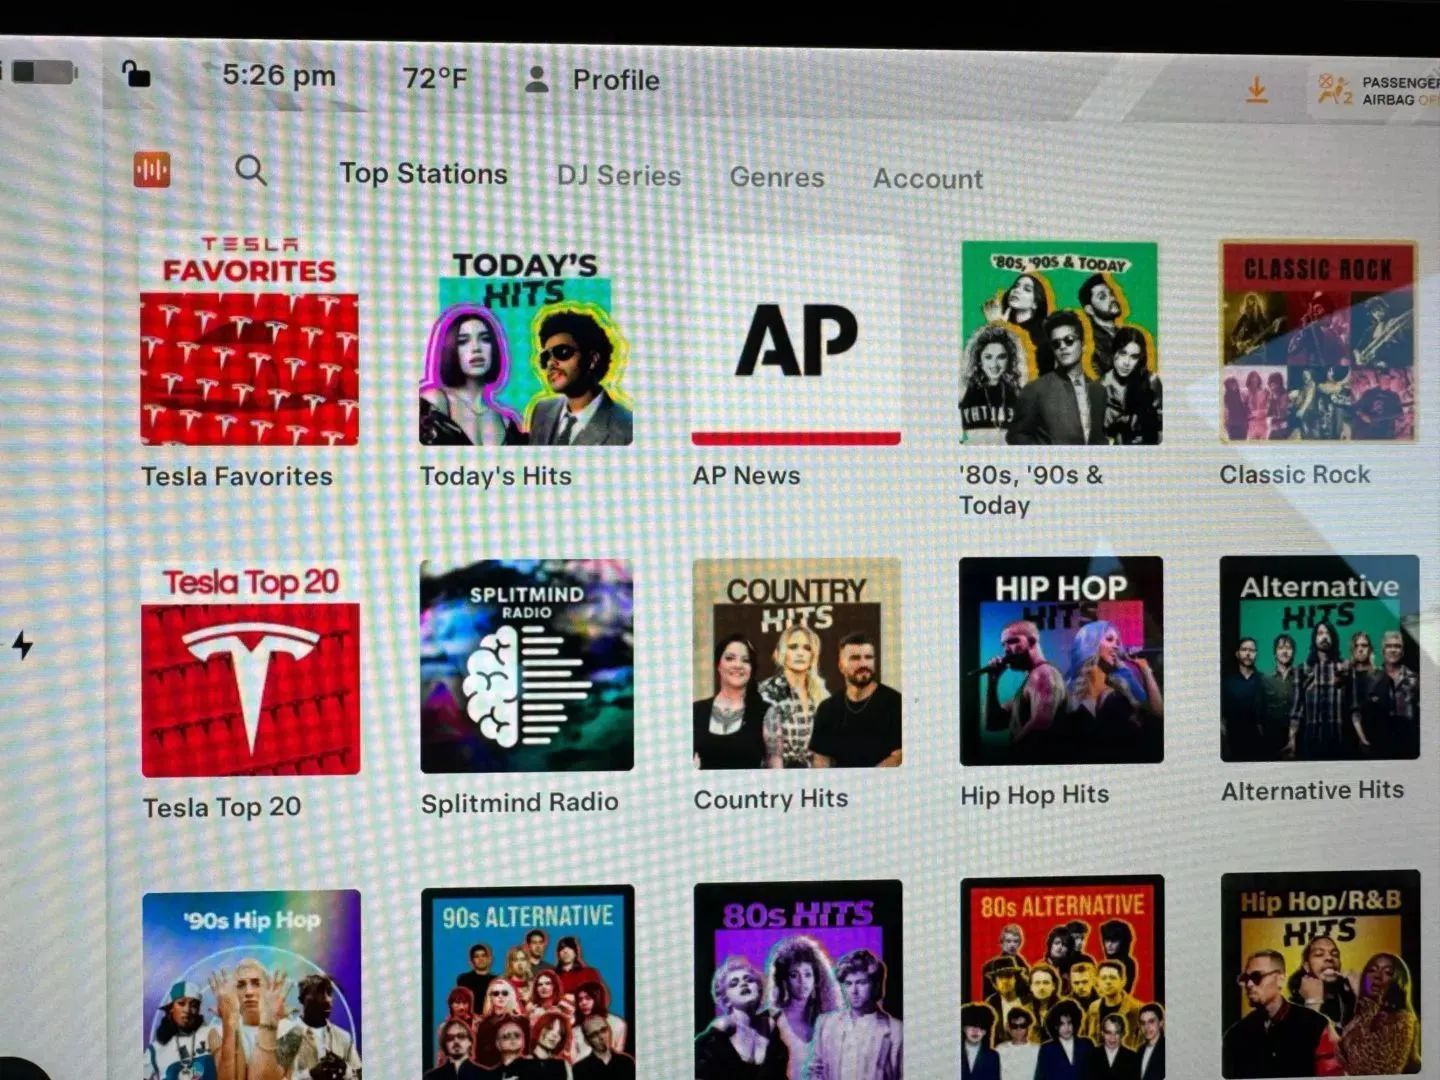Switch to the Top Stations tab
The width and height of the screenshot is (1440, 1080).
[423, 174]
